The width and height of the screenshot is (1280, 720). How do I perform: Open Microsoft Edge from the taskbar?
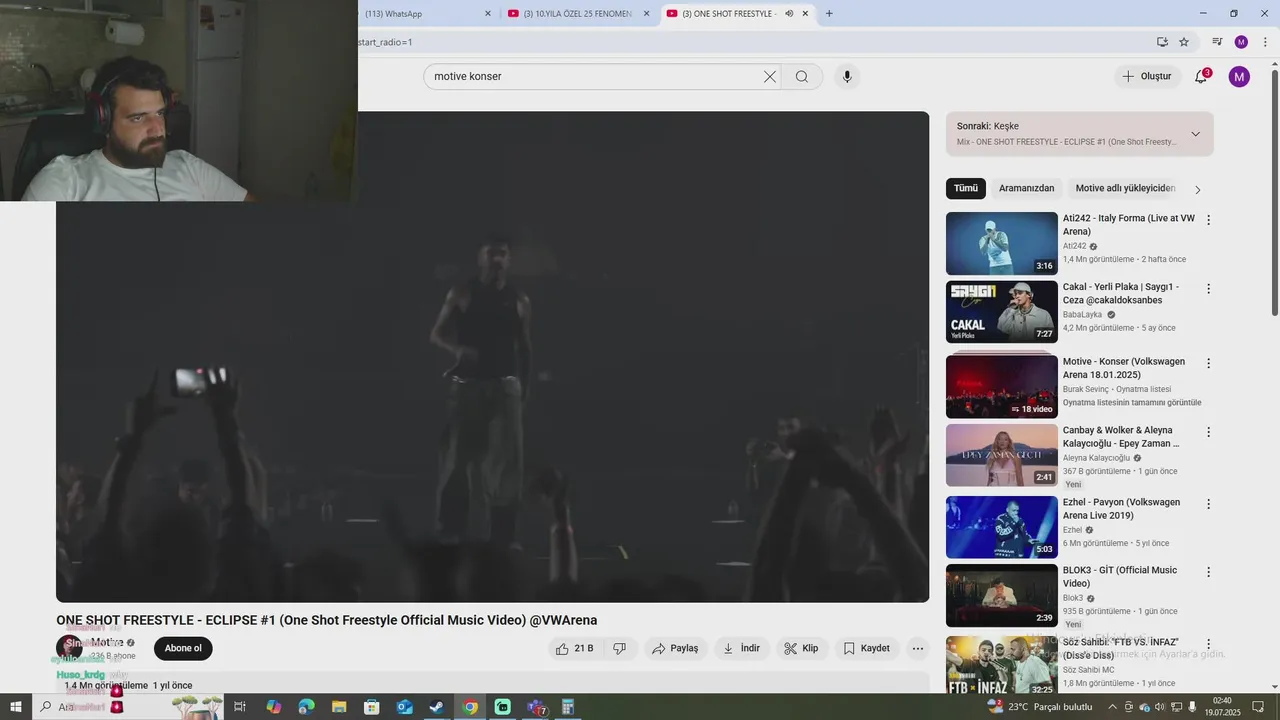pyautogui.click(x=306, y=707)
